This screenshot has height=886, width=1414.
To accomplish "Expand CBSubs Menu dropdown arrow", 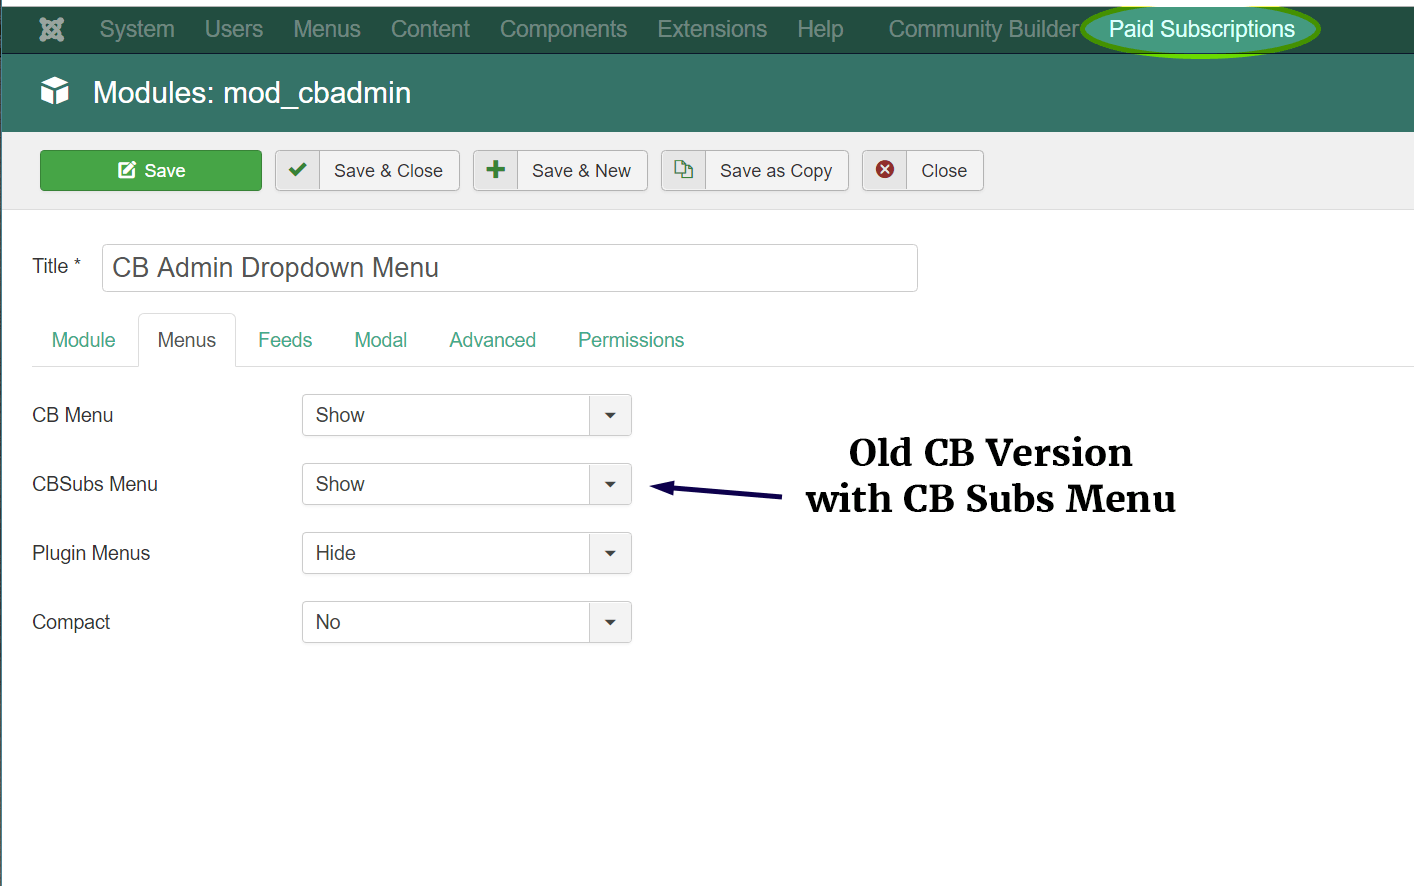I will [x=610, y=484].
